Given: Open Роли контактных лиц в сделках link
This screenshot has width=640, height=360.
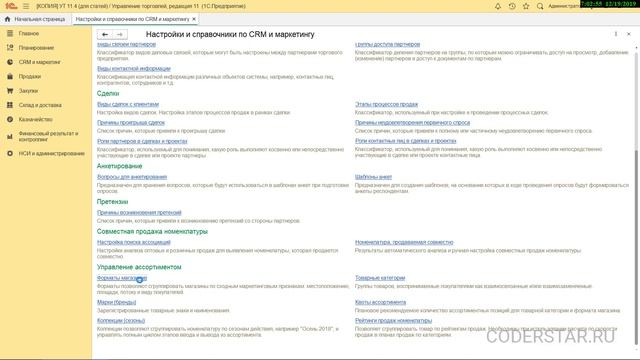Looking at the screenshot, I should (x=405, y=141).
